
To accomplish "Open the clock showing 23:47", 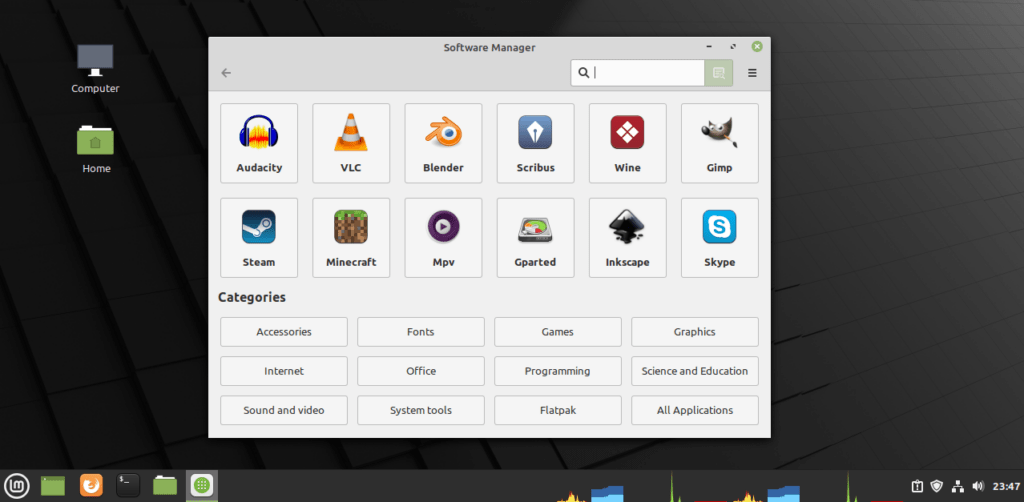I will click(x=1006, y=486).
